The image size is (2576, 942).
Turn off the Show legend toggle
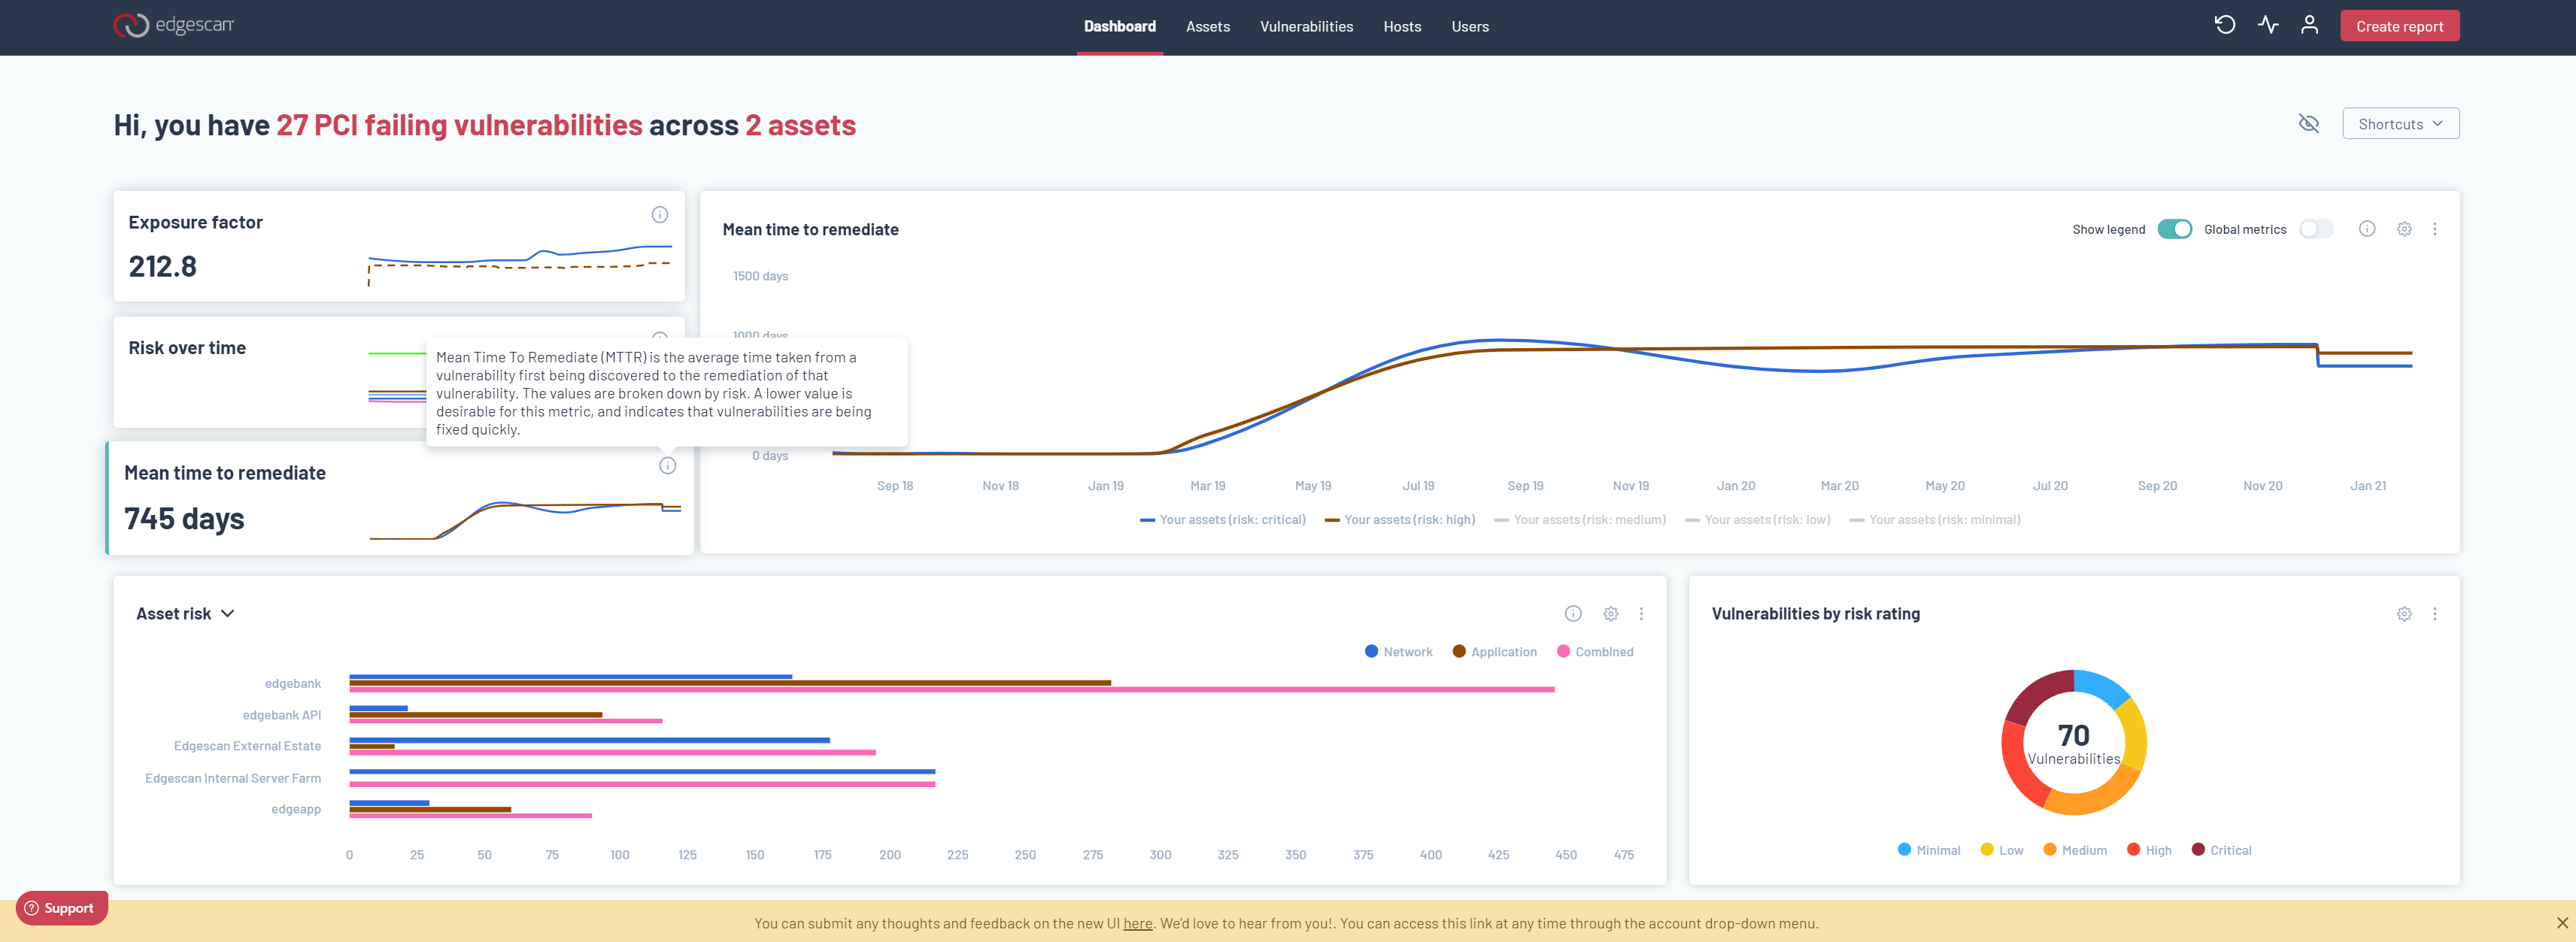(2174, 229)
